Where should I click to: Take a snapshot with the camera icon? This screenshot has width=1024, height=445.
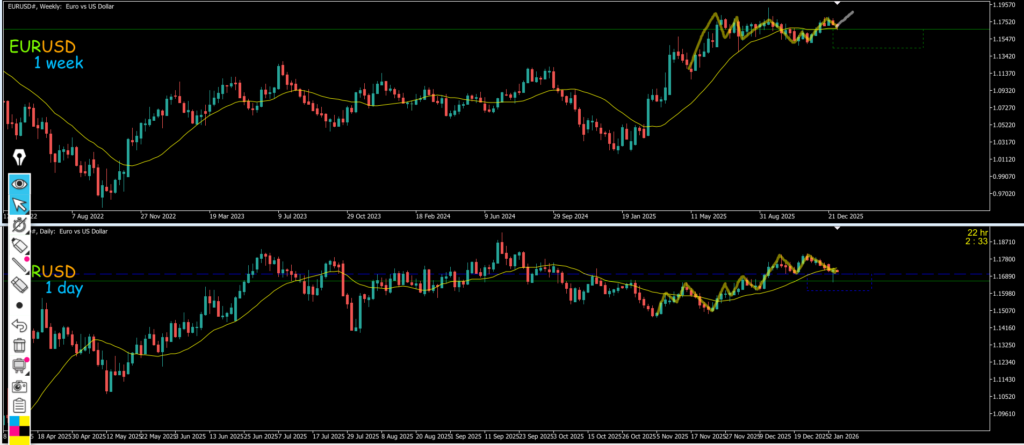coord(19,385)
